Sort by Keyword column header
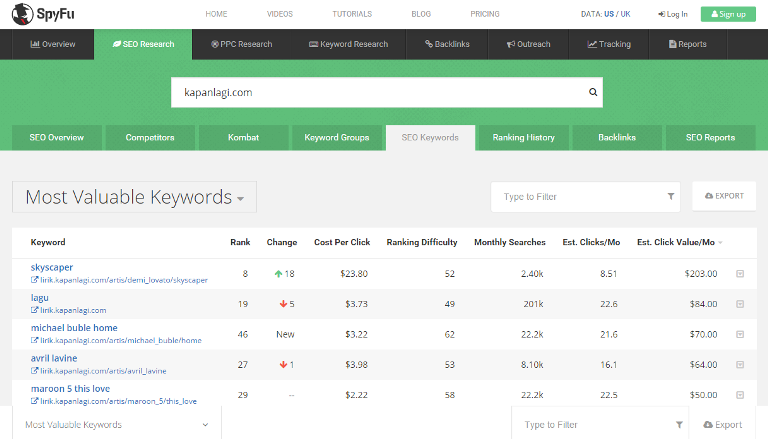This screenshot has height=439, width=768. [48, 242]
